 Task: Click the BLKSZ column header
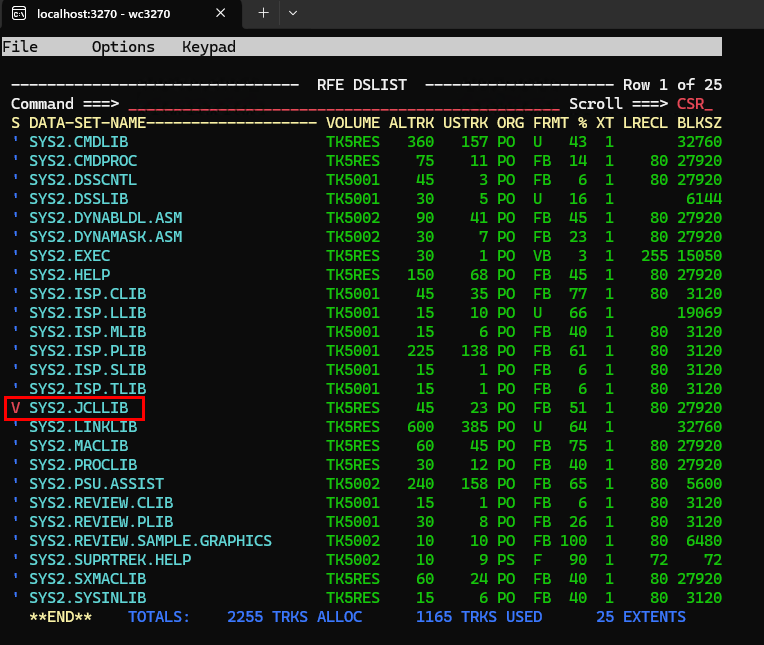700,123
